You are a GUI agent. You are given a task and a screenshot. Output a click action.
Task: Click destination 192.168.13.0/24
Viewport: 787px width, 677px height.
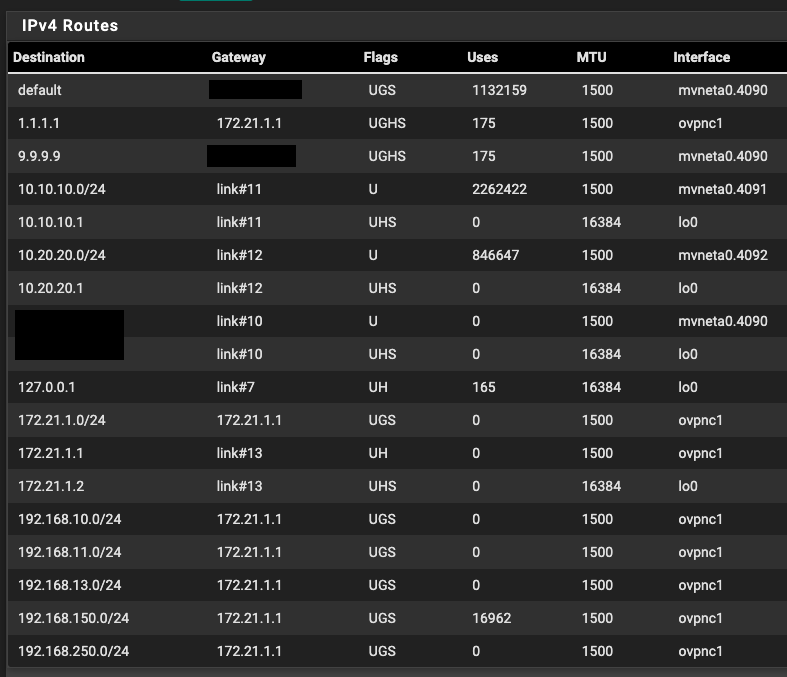70,586
